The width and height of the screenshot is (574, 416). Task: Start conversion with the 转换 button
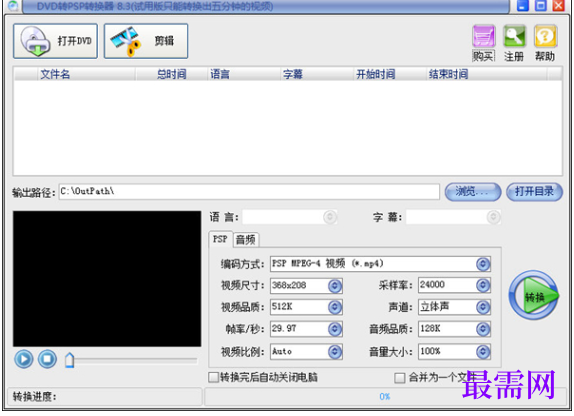pyautogui.click(x=533, y=295)
